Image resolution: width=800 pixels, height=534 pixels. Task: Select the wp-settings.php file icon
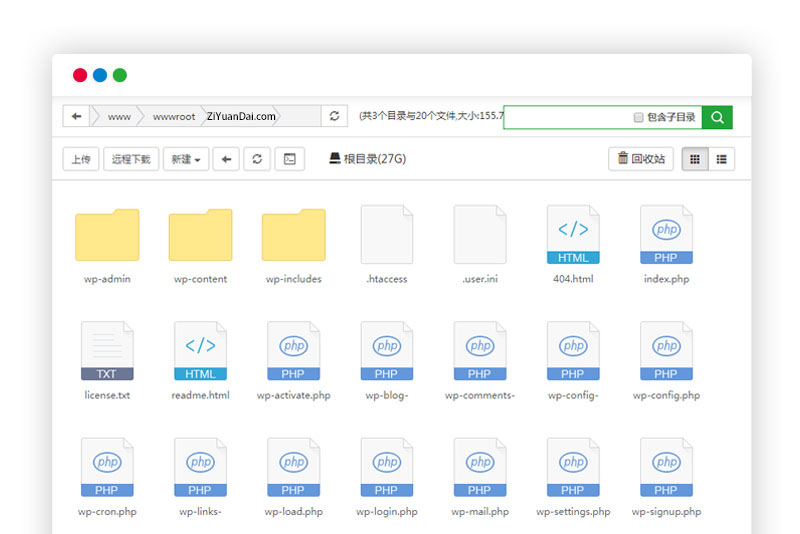click(573, 467)
